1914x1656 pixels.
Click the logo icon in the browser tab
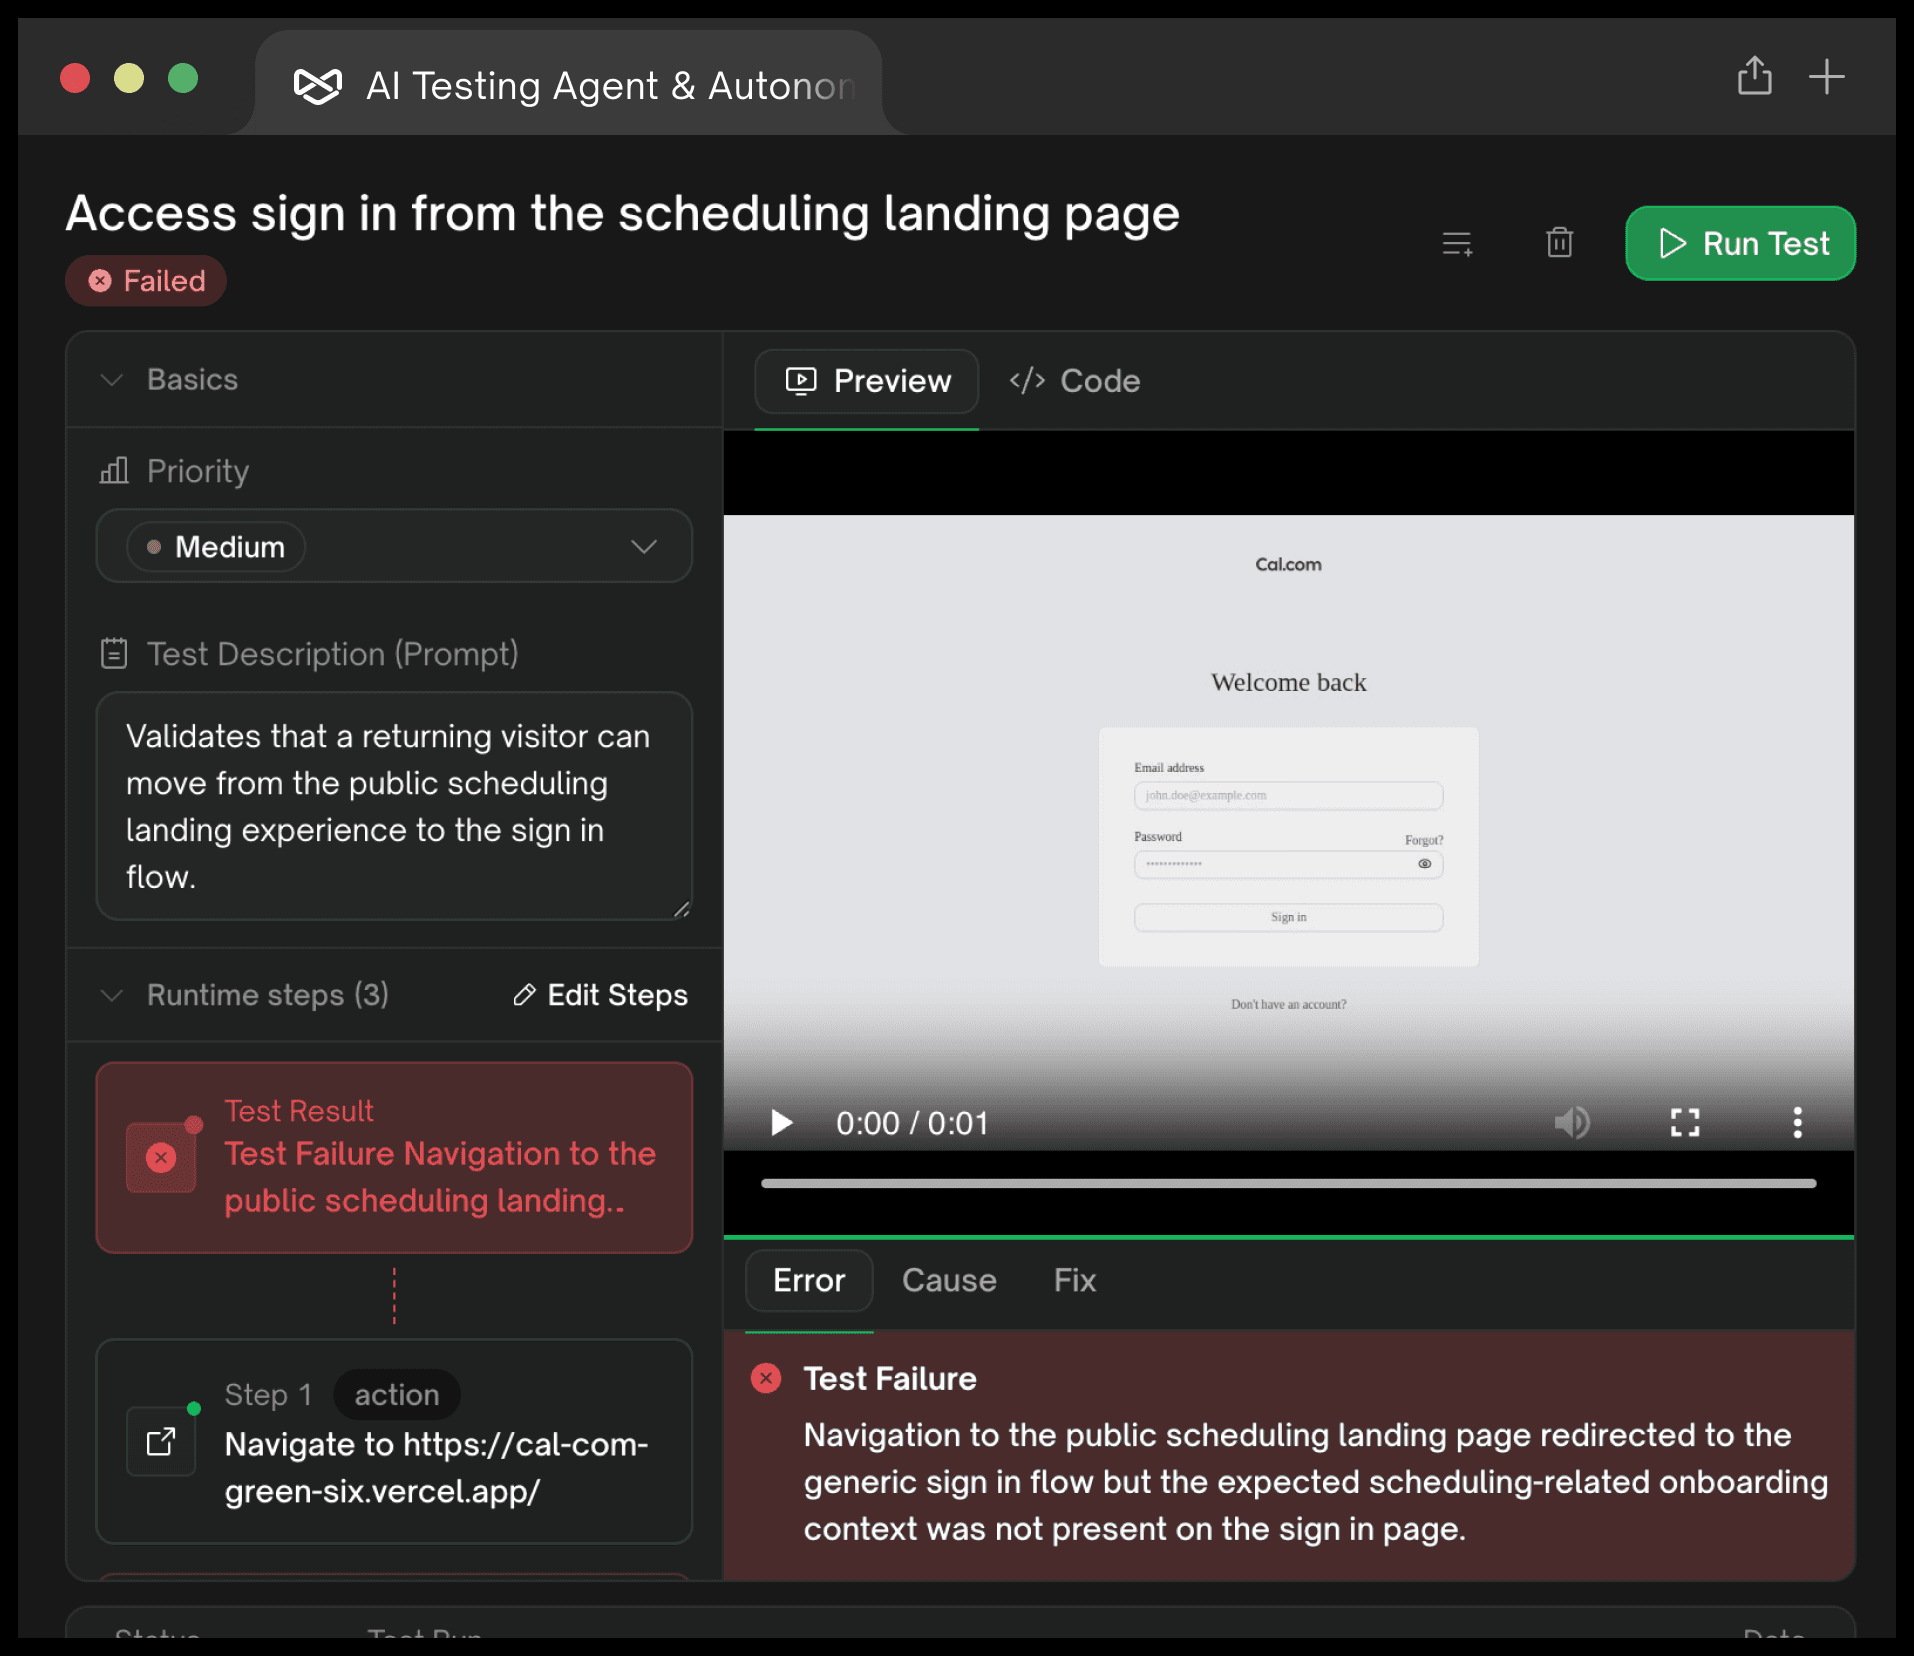coord(318,86)
